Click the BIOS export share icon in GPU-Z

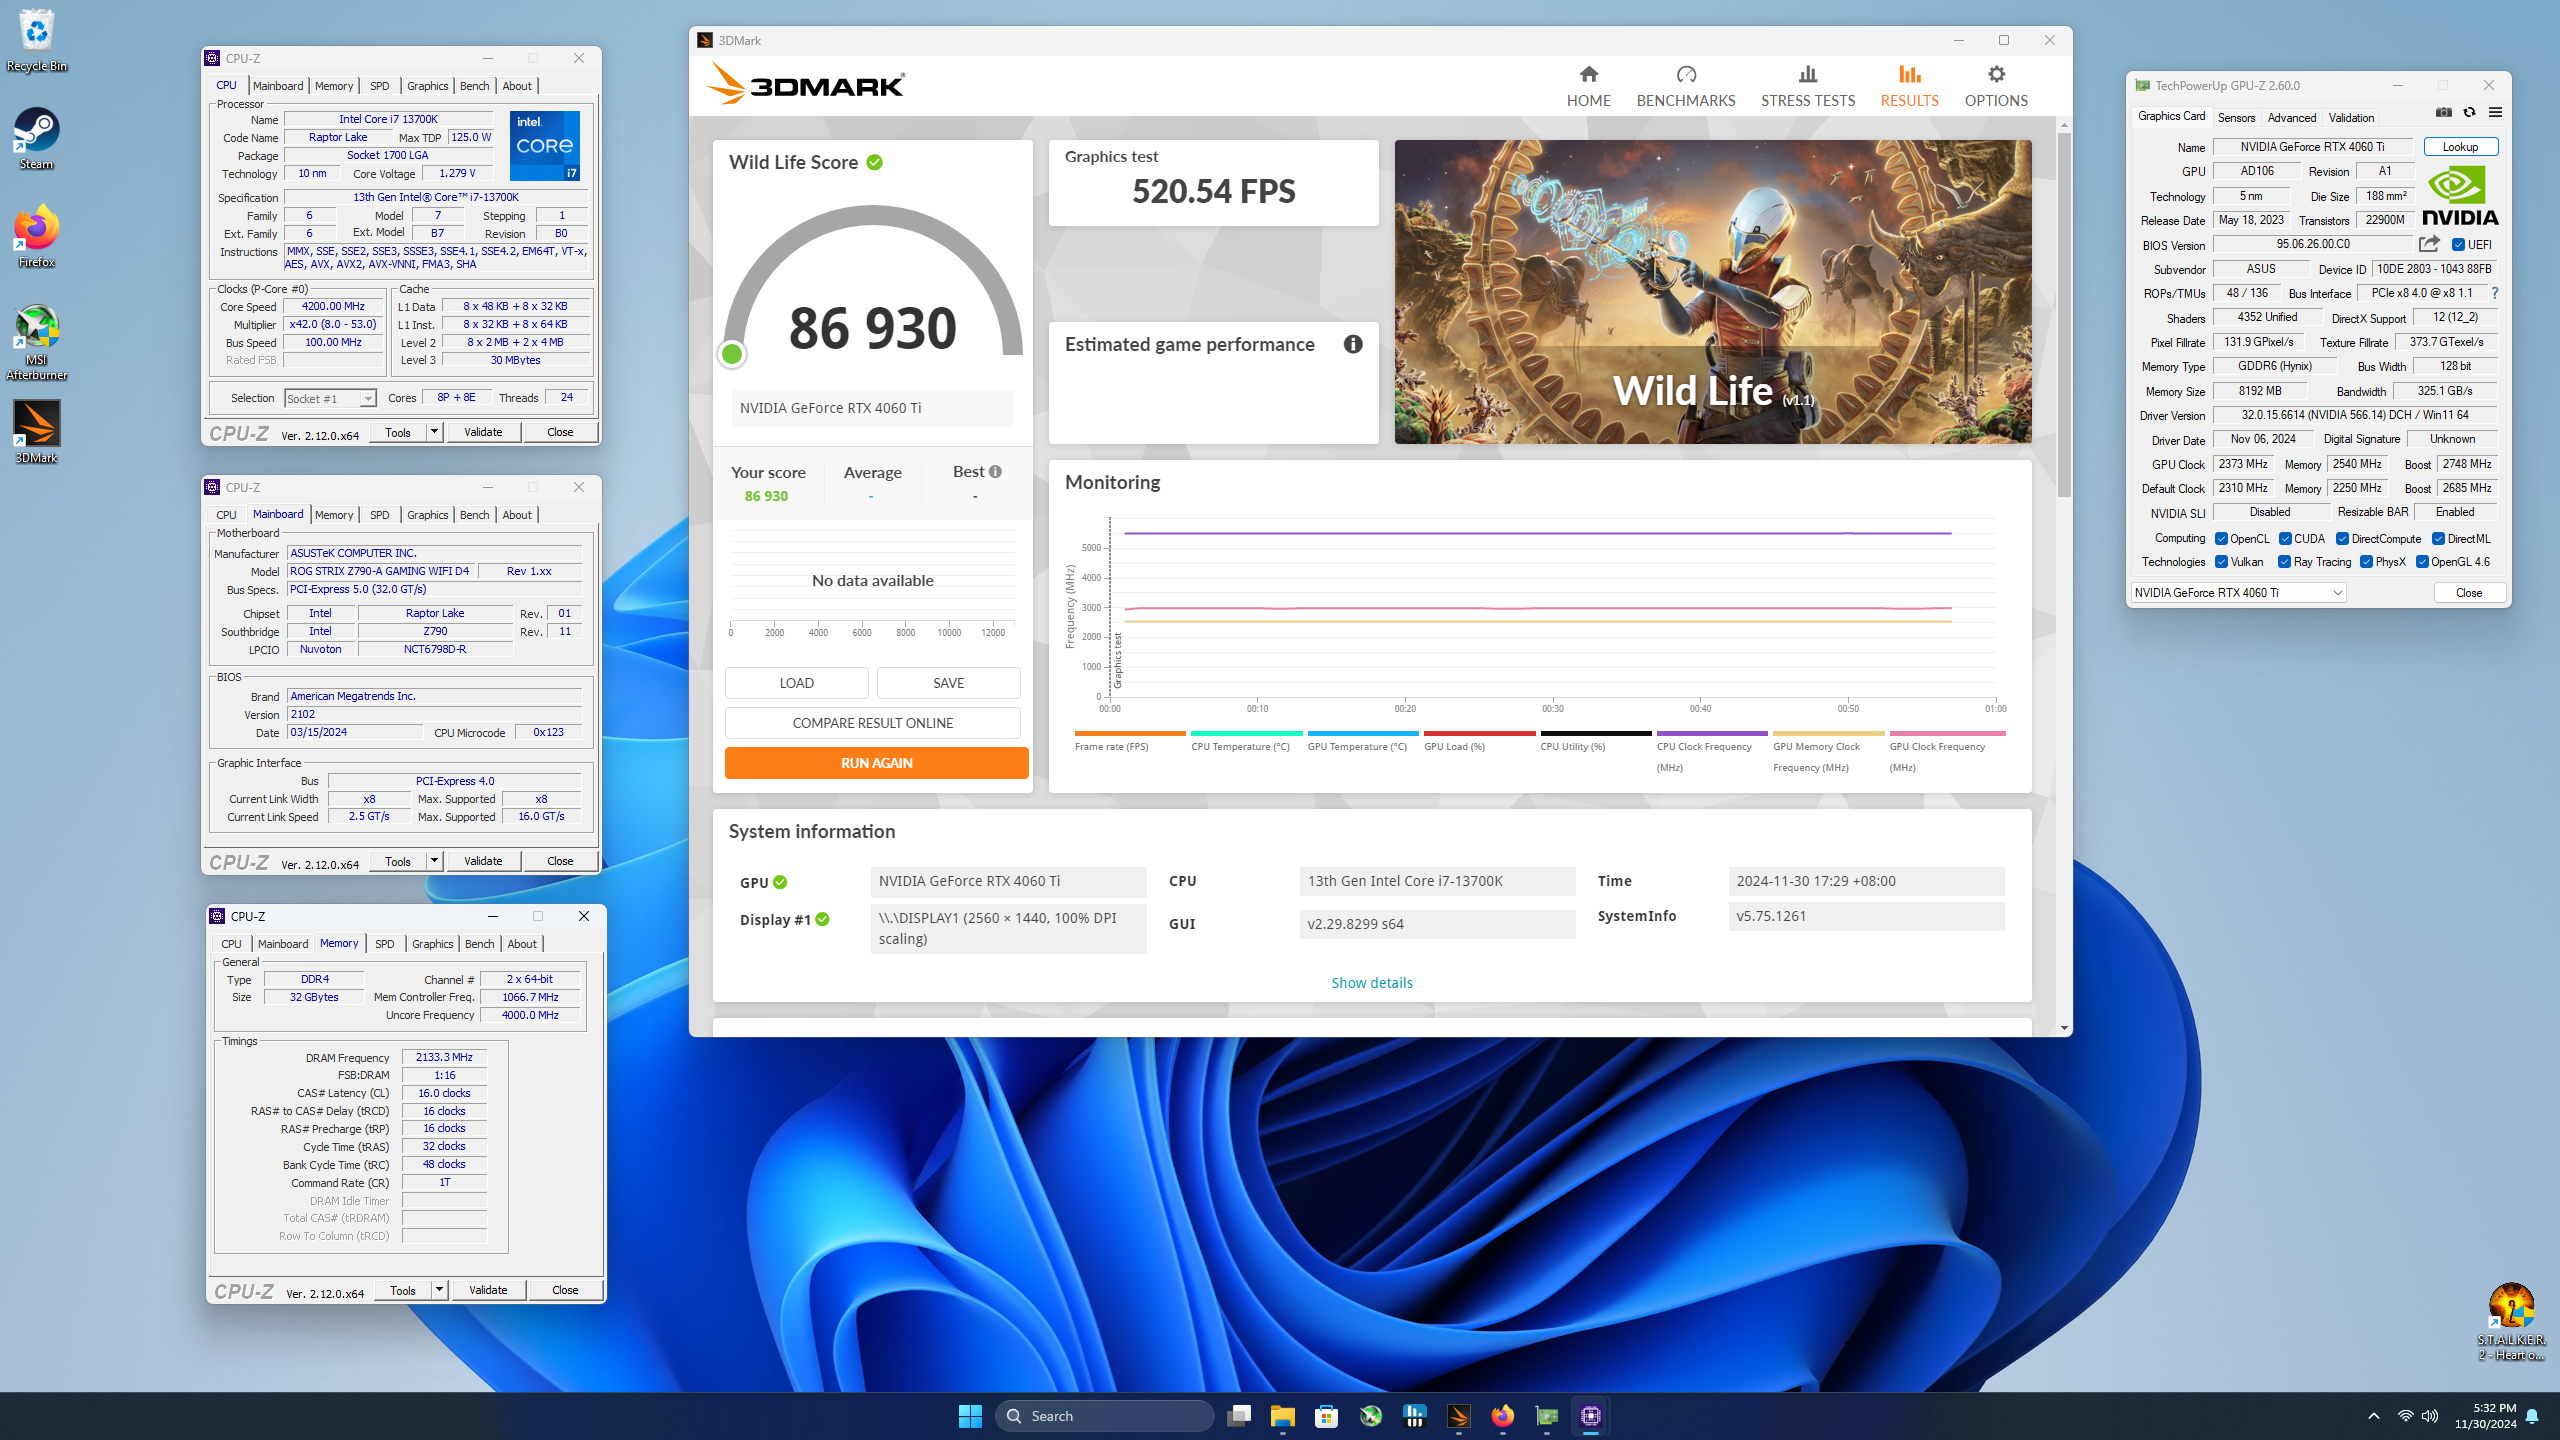(2429, 244)
